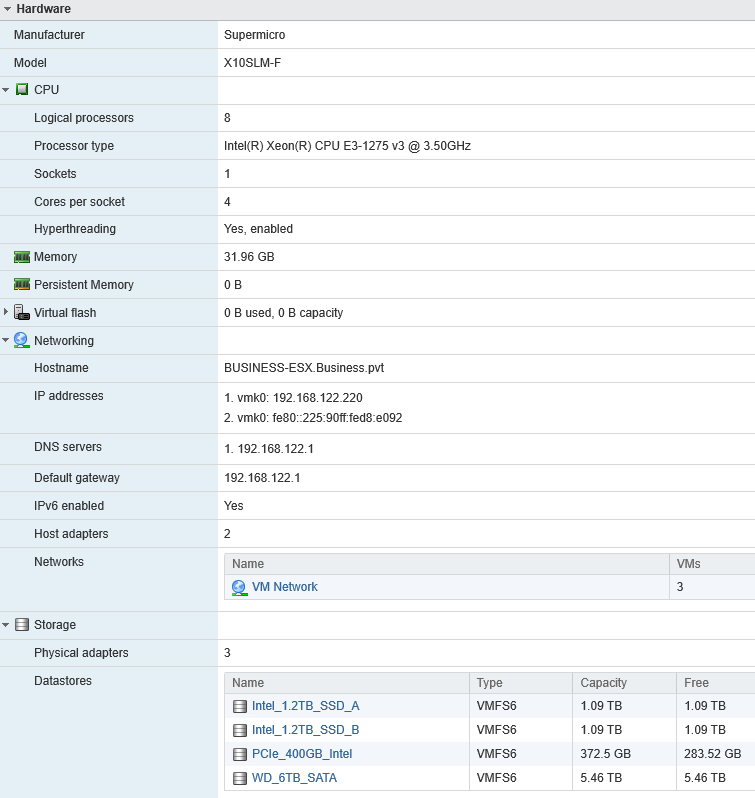Click the CPU chip icon
This screenshot has width=755, height=798.
click(22, 90)
